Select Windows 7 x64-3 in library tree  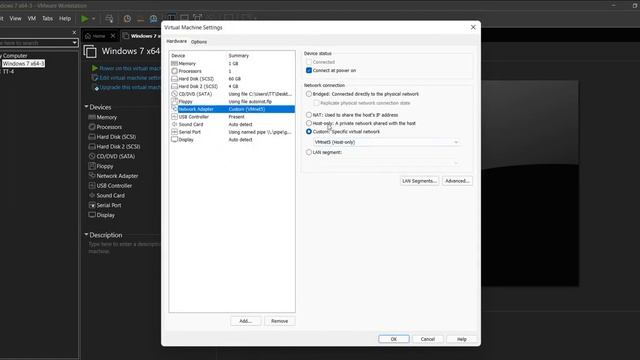coord(23,64)
